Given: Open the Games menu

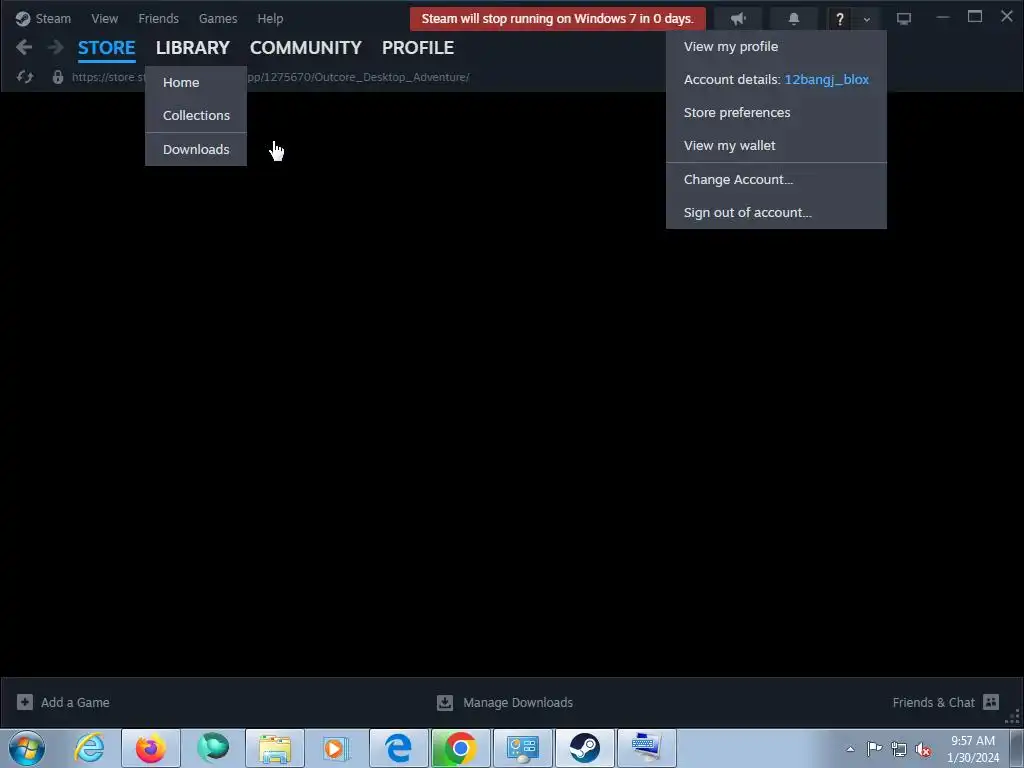Looking at the screenshot, I should (218, 19).
